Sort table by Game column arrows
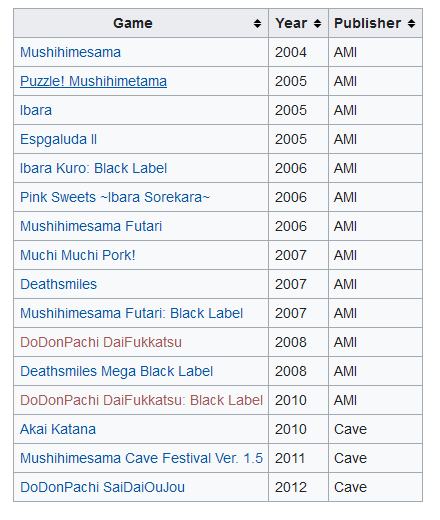The image size is (440, 520). [257, 23]
